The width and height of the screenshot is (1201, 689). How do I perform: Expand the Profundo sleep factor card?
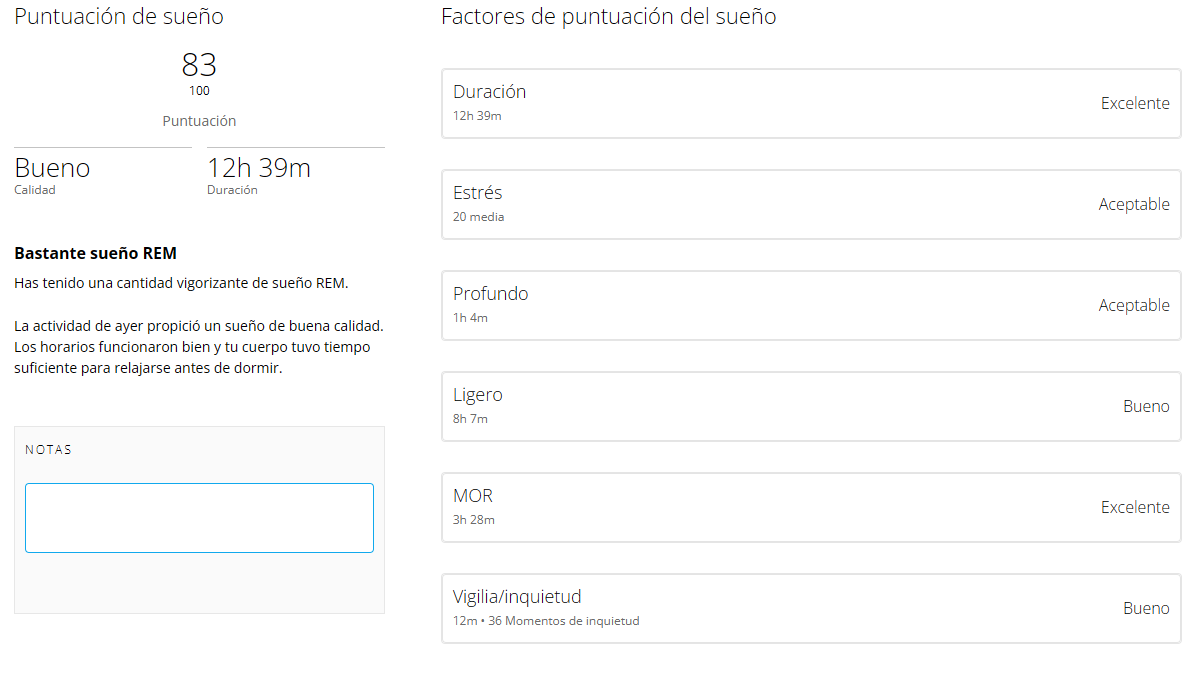pyautogui.click(x=810, y=305)
